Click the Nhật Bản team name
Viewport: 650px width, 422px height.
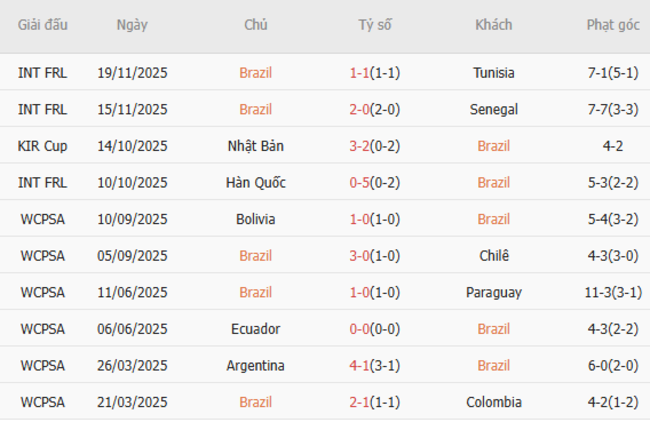[255, 146]
